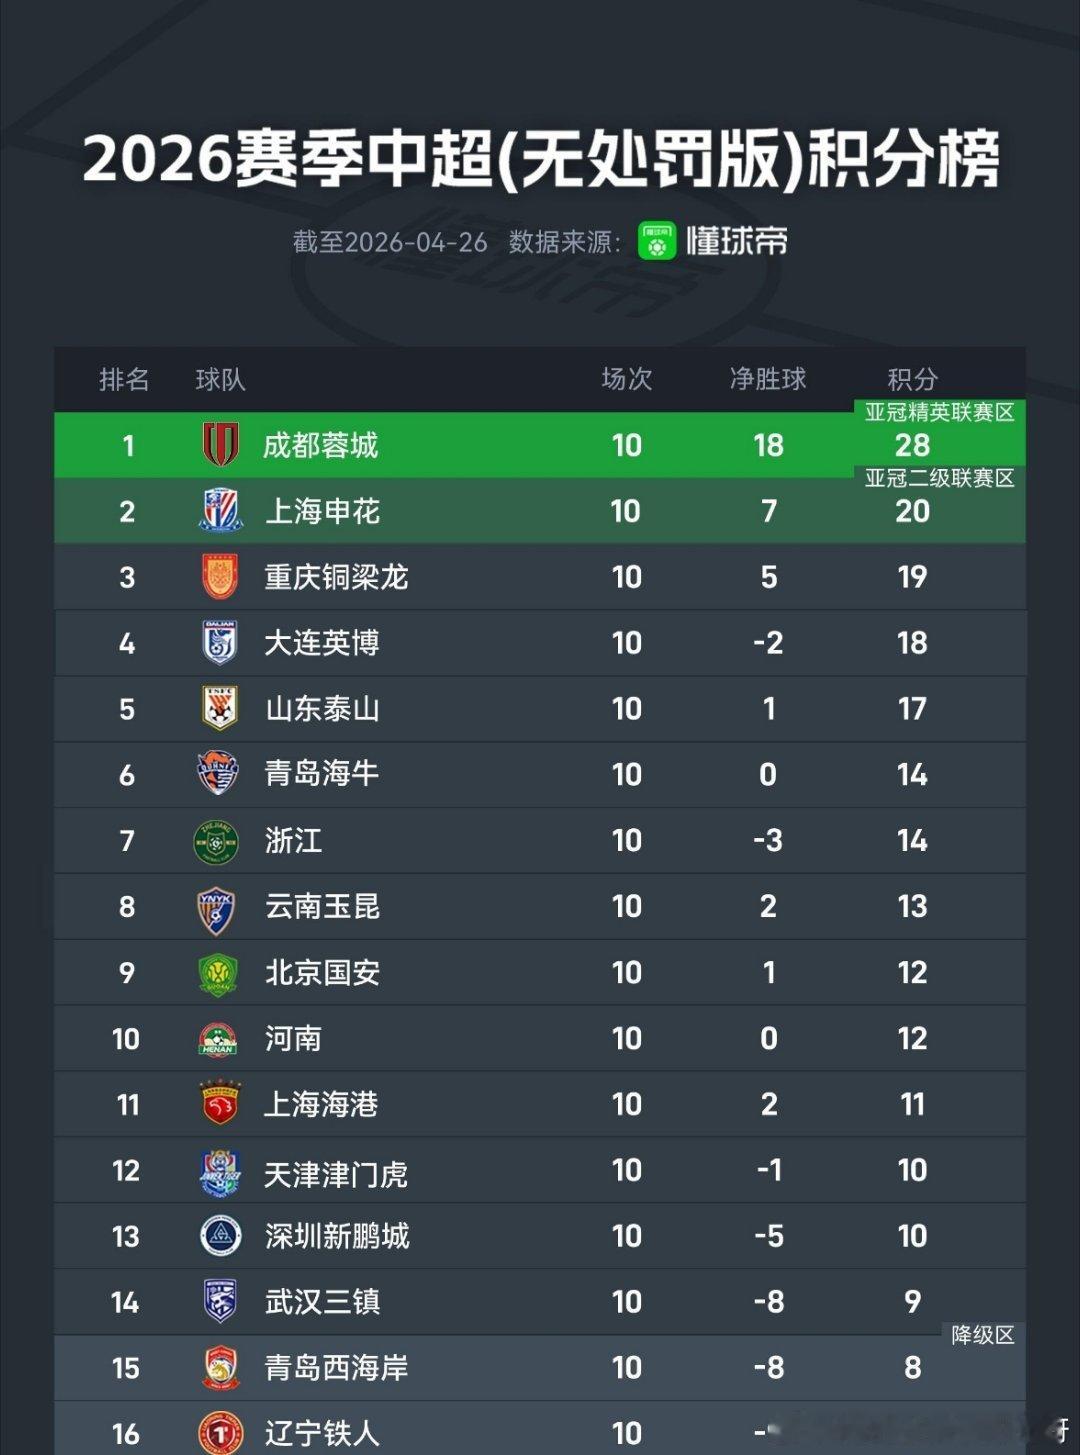
Task: Click the 降级区 relegation zone label
Action: point(983,1335)
